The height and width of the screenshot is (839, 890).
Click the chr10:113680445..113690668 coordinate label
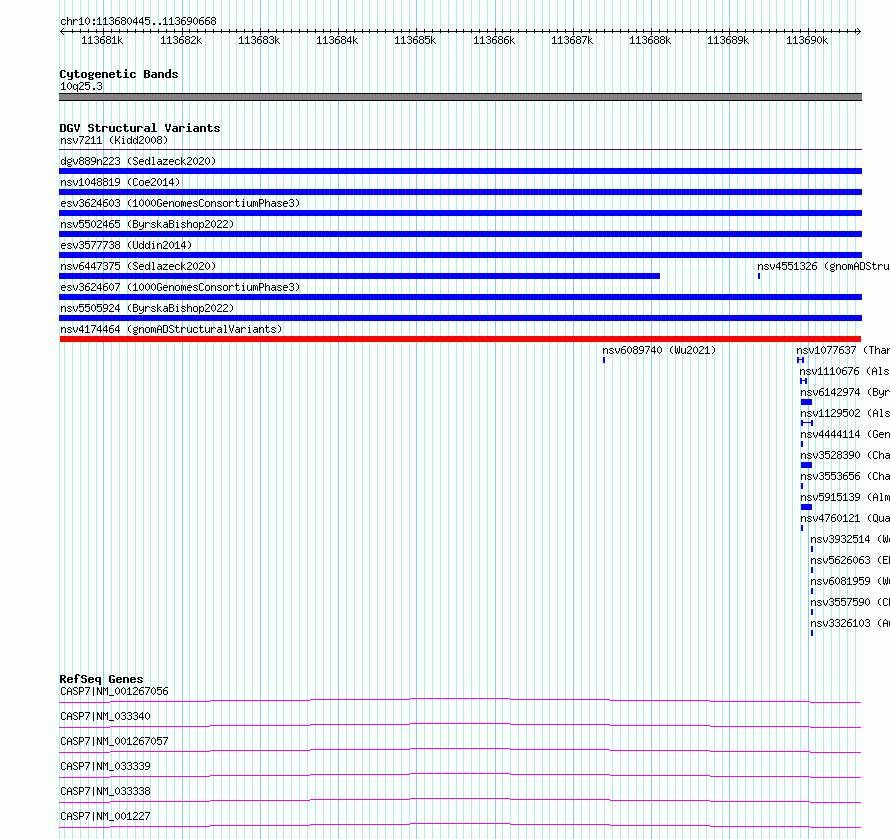138,22
